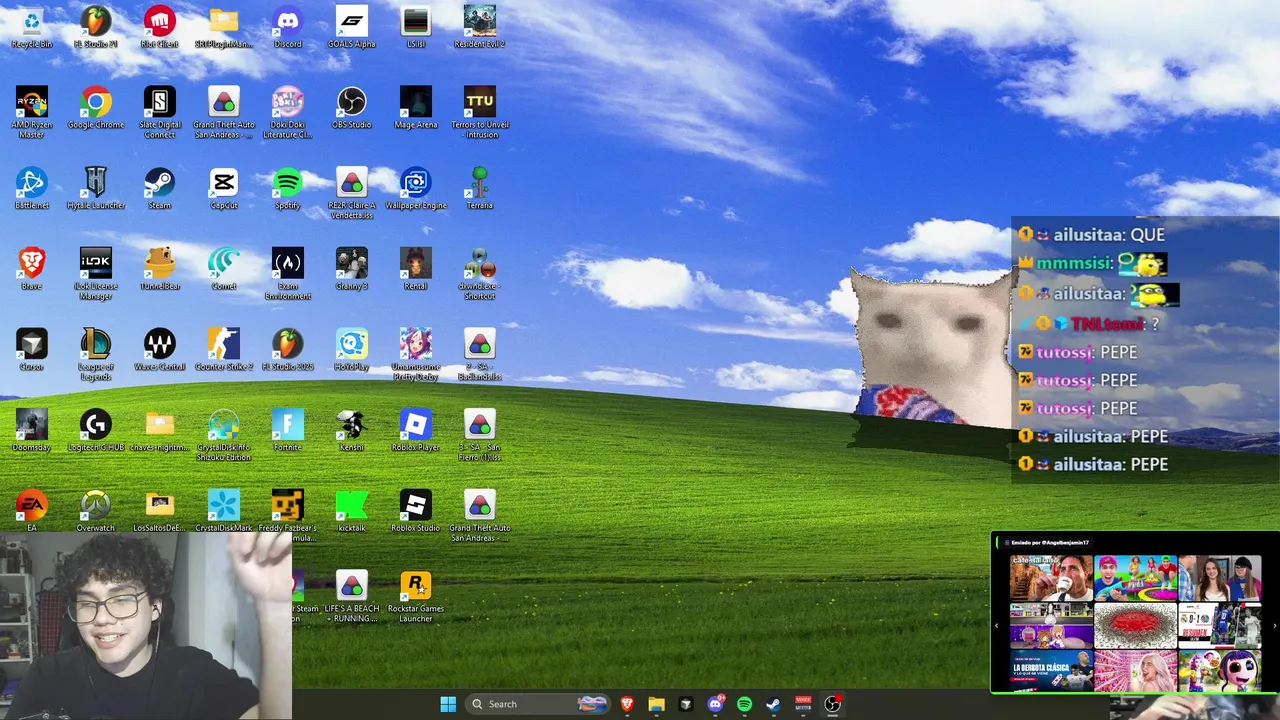Launch Fortnite
Image resolution: width=1280 pixels, height=720 pixels.
coord(287,431)
